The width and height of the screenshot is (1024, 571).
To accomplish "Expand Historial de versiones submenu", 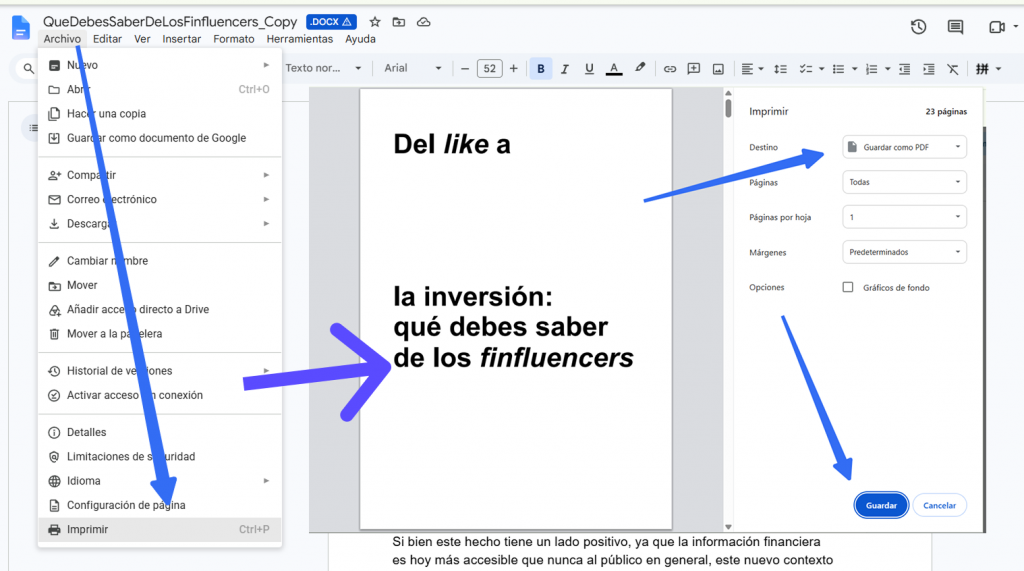I will 160,370.
